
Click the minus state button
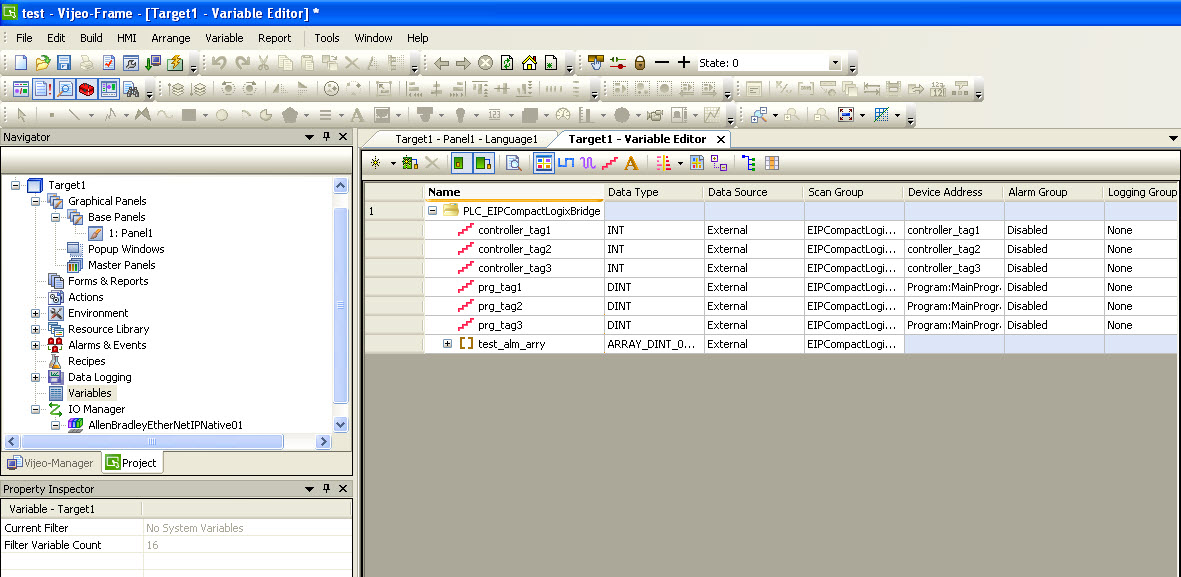[661, 63]
